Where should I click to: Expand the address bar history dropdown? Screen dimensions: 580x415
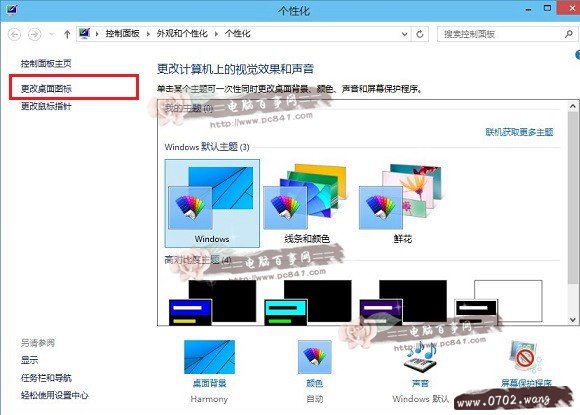click(x=405, y=34)
